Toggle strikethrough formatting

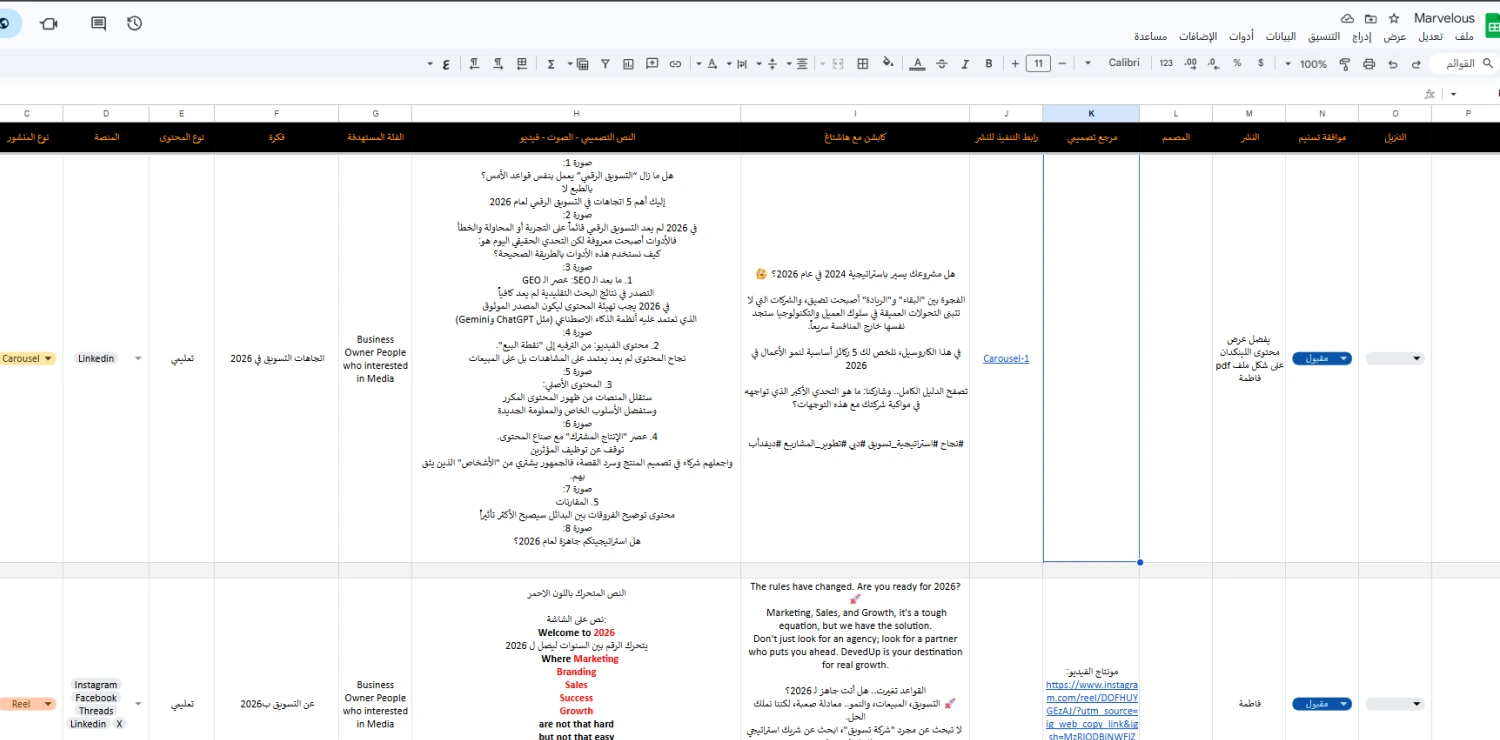[941, 63]
